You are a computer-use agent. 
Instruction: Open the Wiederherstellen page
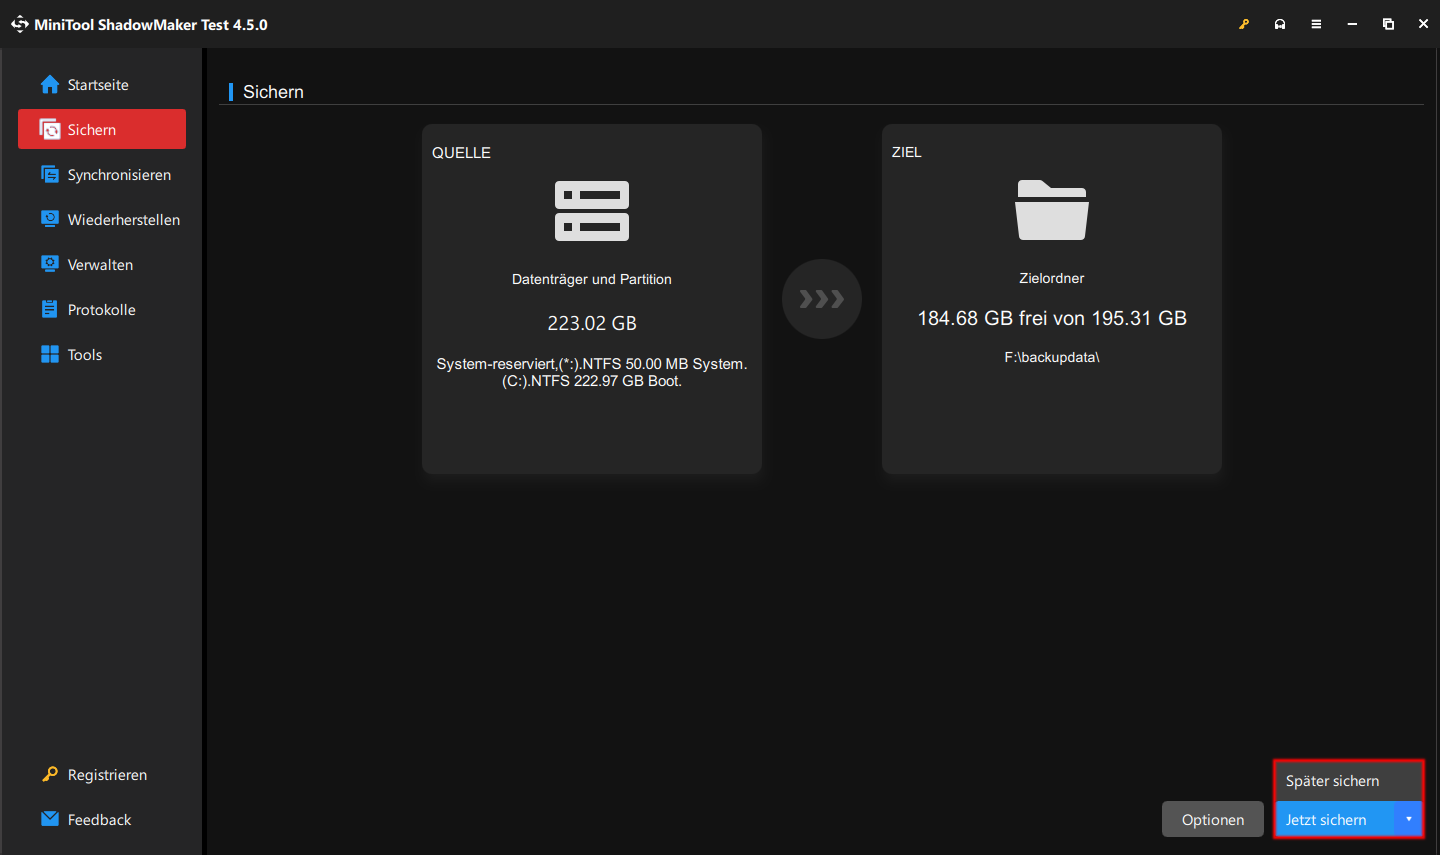(110, 220)
